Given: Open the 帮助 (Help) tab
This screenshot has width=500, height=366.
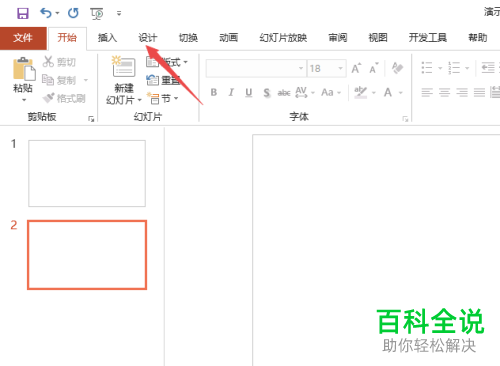Looking at the screenshot, I should [478, 38].
